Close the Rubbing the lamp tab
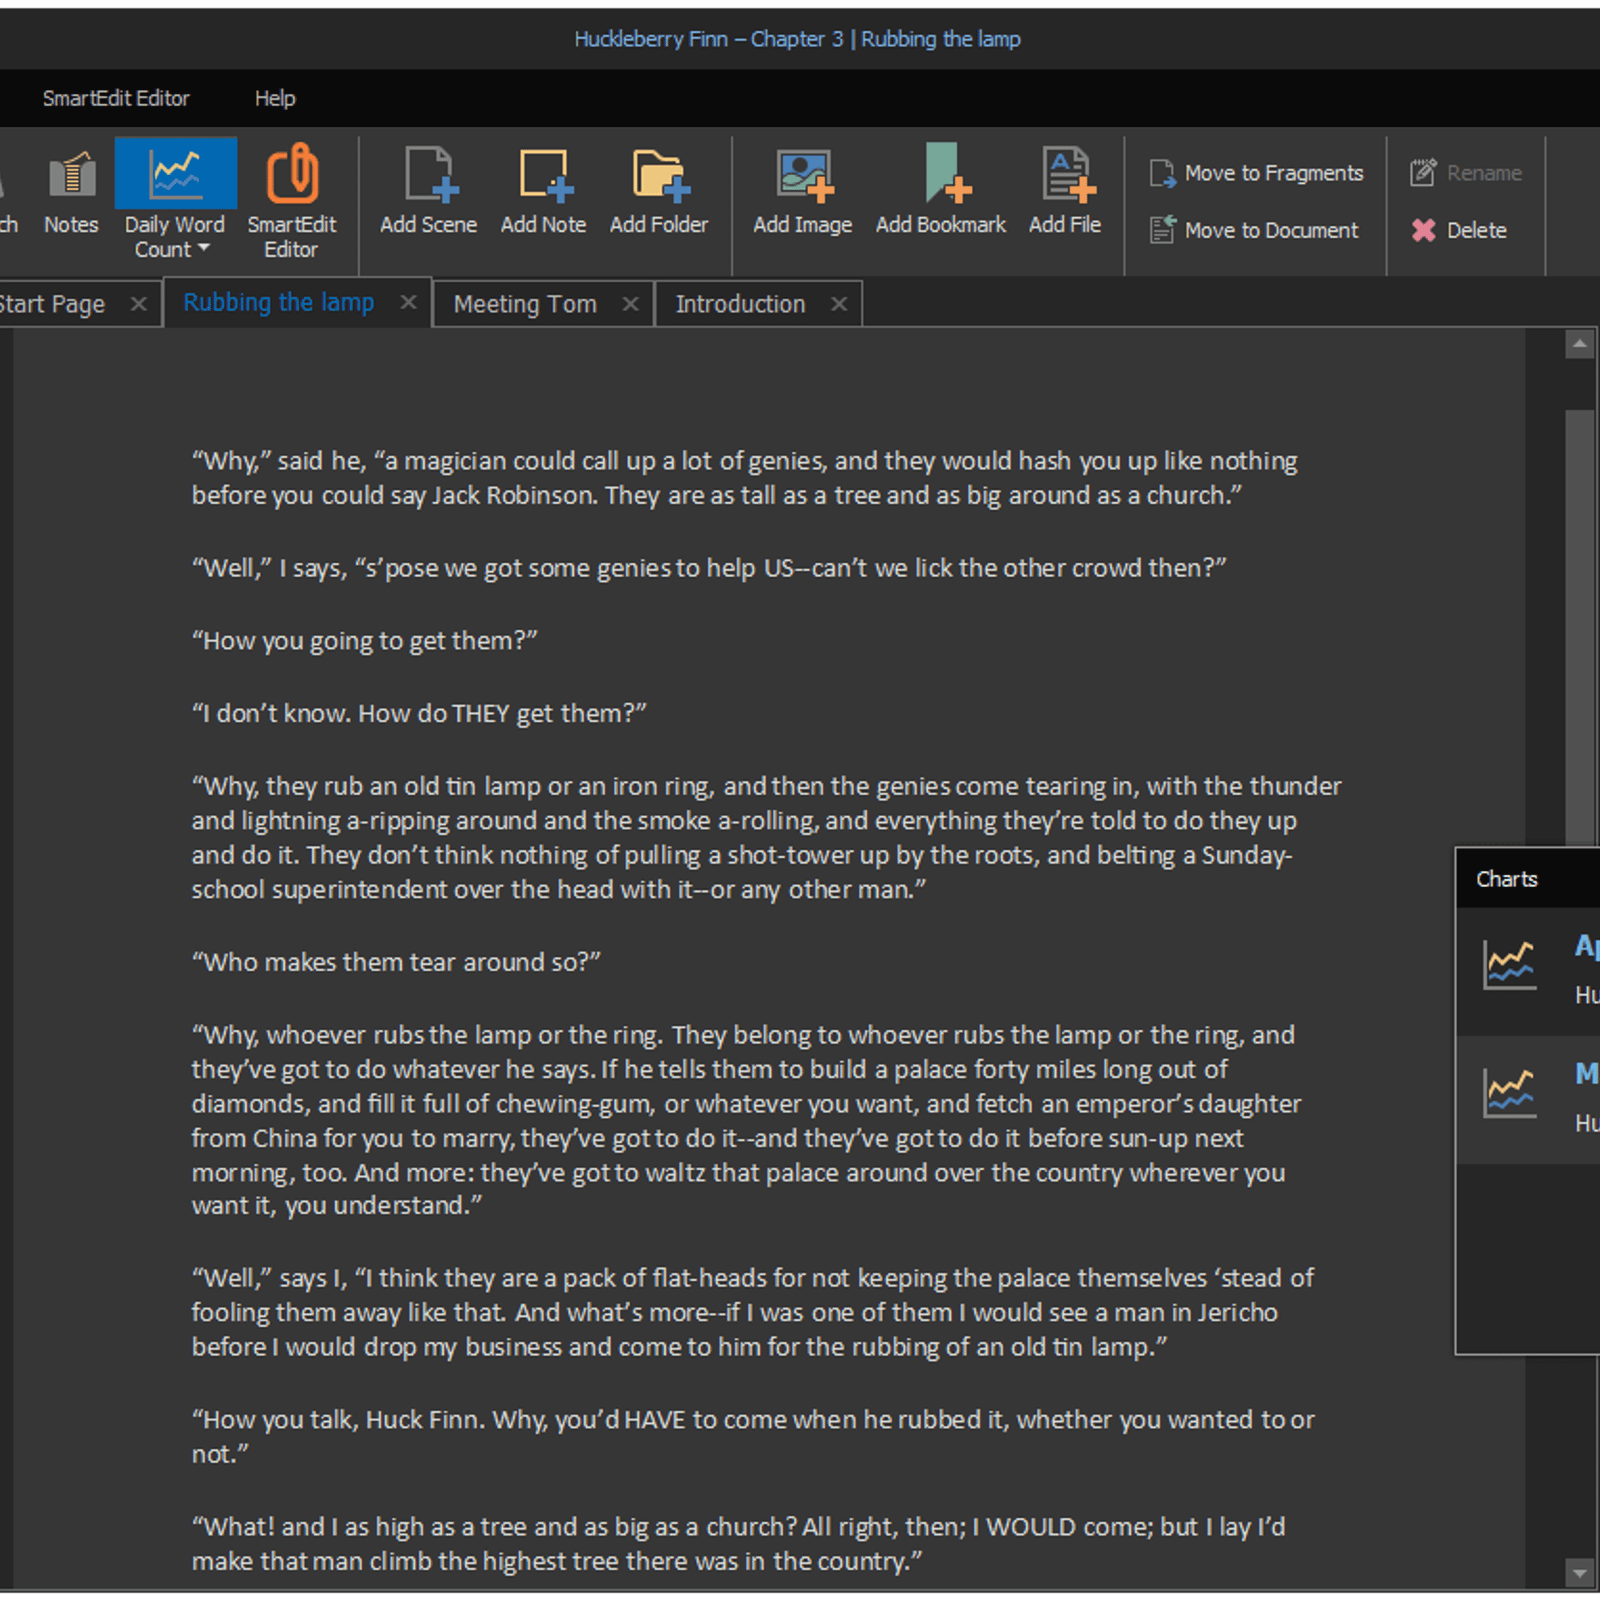1600x1600 pixels. (x=408, y=302)
